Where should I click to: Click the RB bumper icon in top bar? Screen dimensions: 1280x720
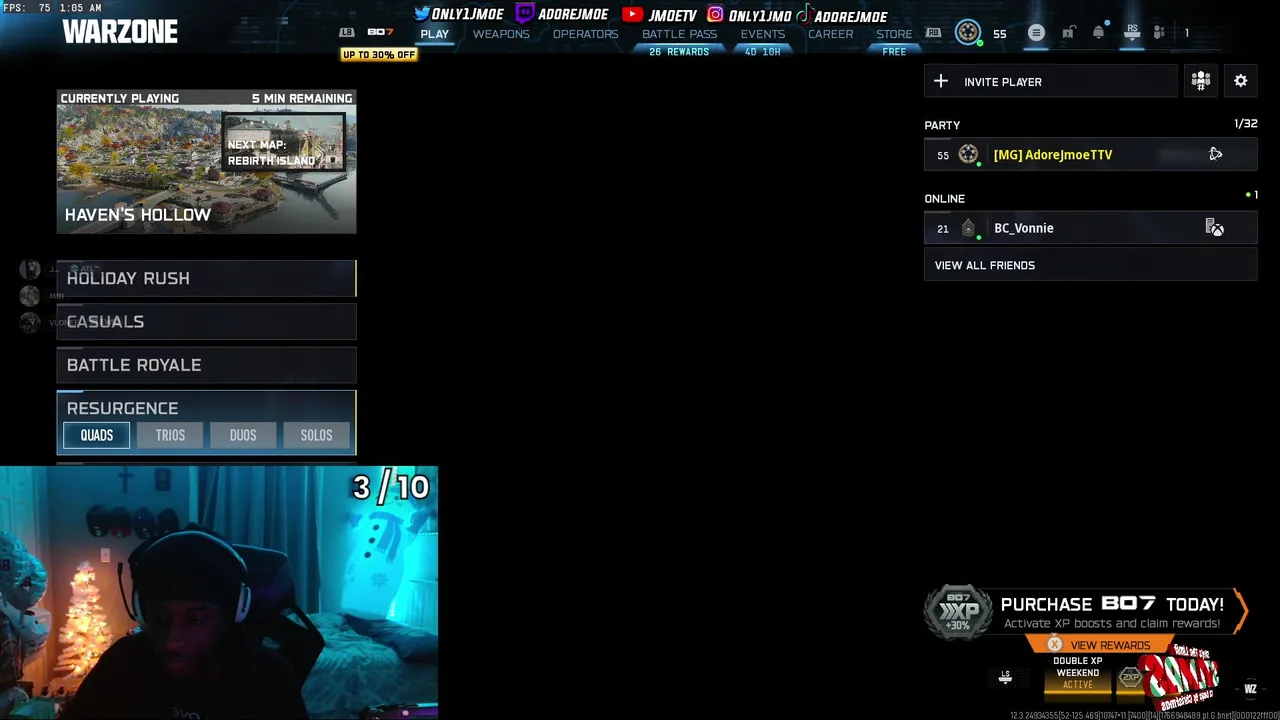click(x=933, y=33)
